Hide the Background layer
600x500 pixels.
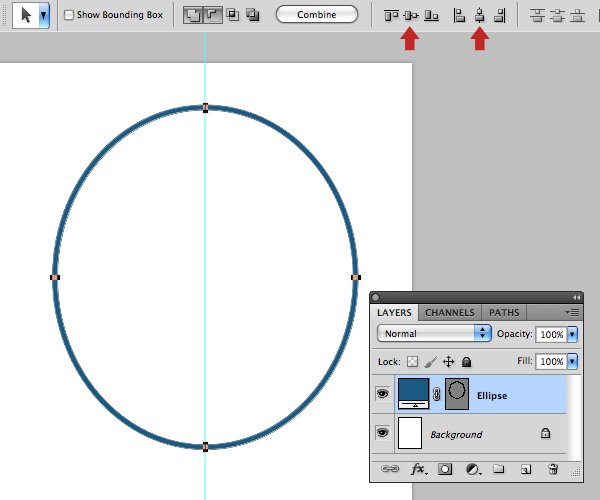point(382,433)
